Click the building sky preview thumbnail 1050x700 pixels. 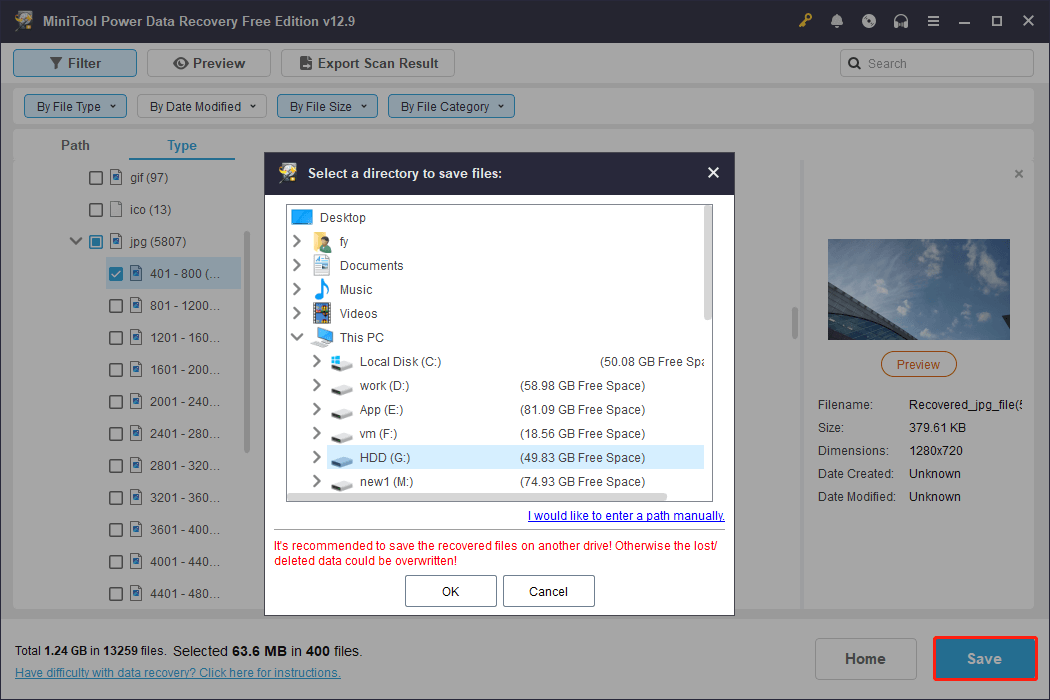pyautogui.click(x=918, y=289)
